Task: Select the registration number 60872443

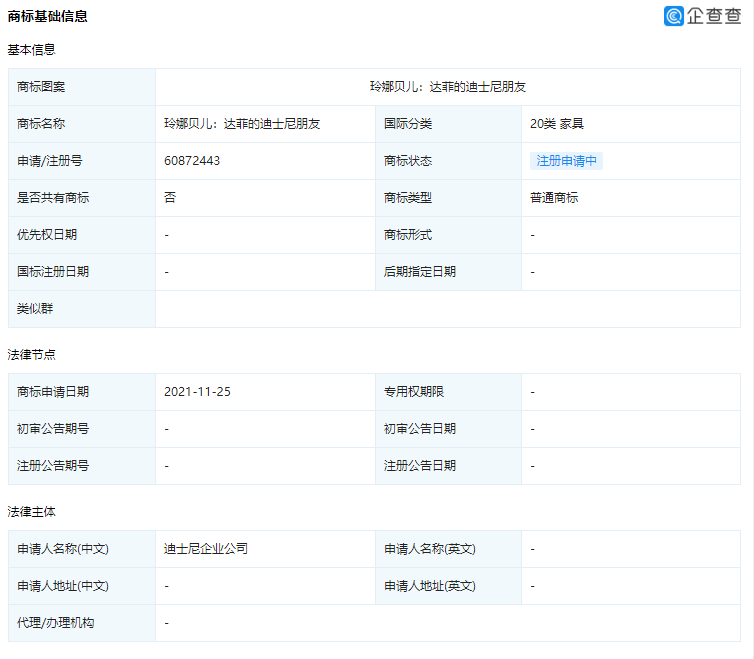Action: 192,161
